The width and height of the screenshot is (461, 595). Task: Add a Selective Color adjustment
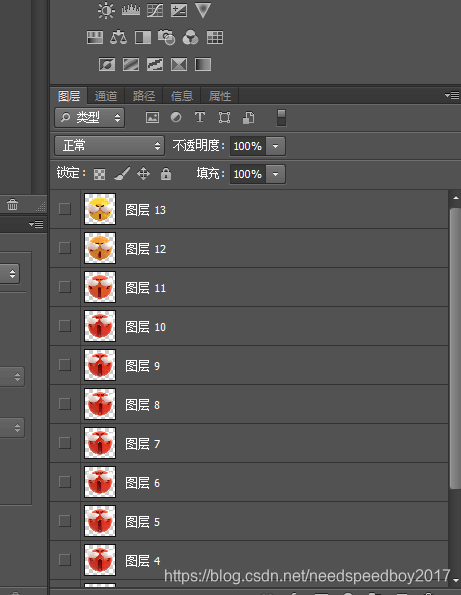179,65
